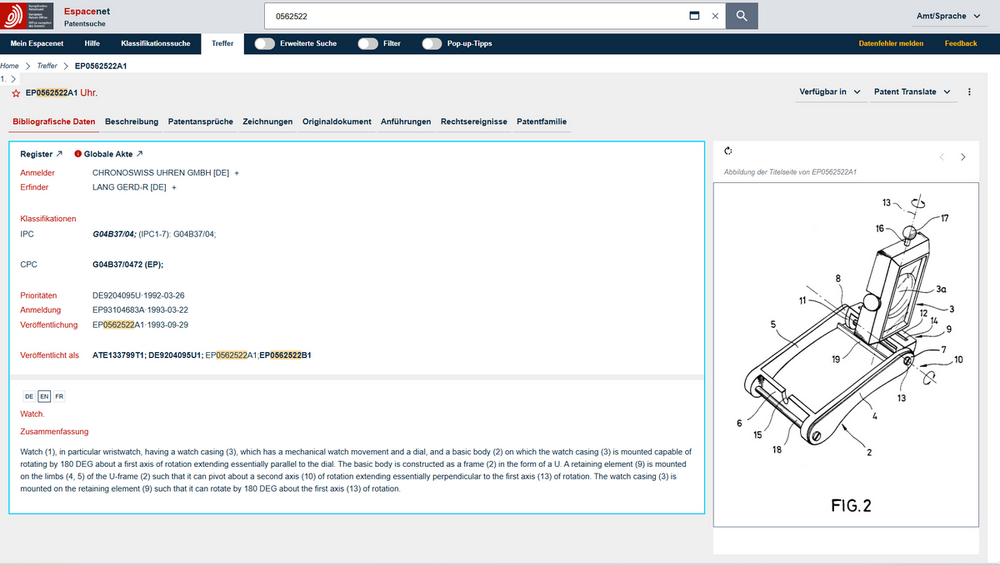
Task: Open the query builder window icon in search bar
Action: click(x=695, y=16)
